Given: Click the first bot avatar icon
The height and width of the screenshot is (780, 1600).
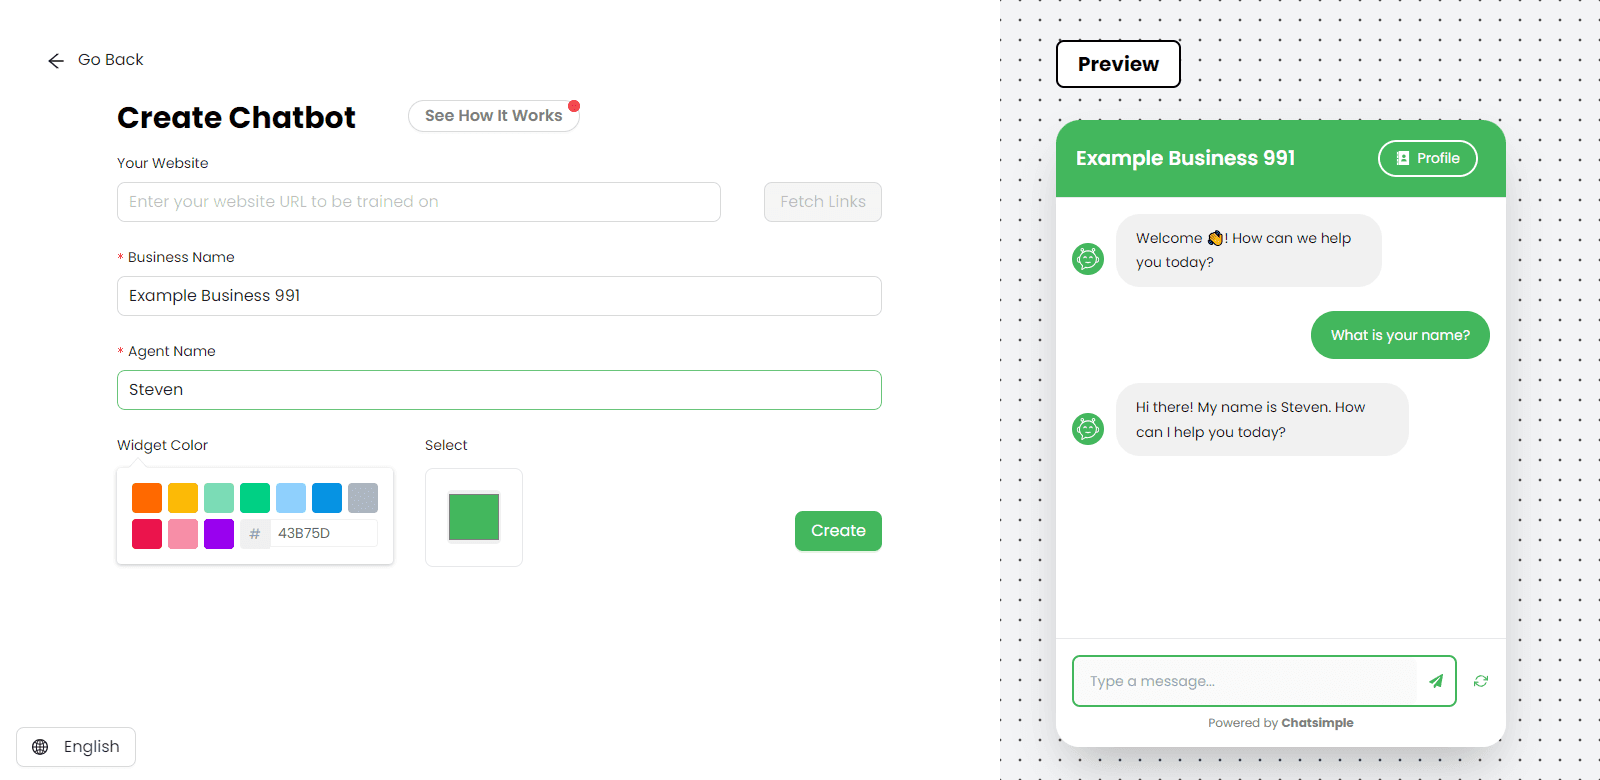Looking at the screenshot, I should (x=1088, y=259).
